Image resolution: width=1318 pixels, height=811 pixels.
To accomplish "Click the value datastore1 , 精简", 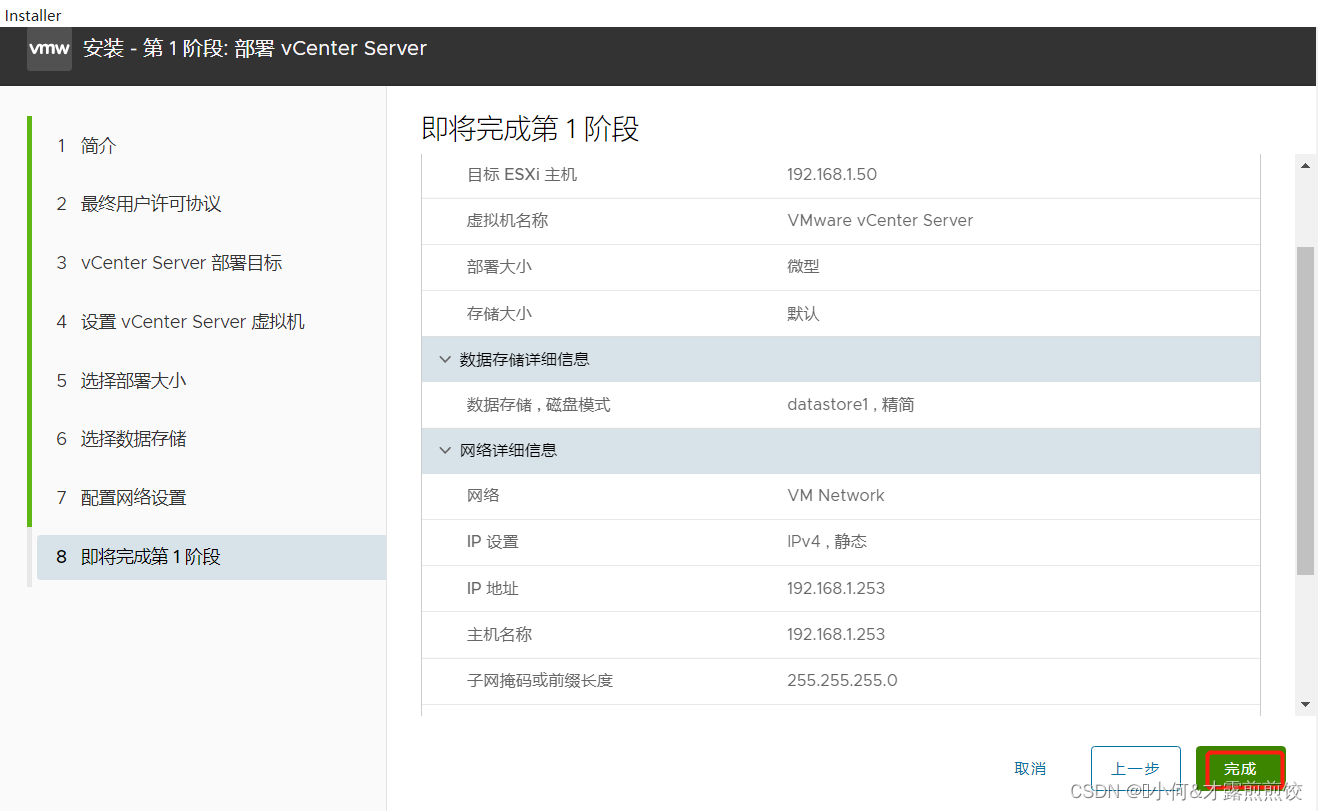I will (851, 405).
